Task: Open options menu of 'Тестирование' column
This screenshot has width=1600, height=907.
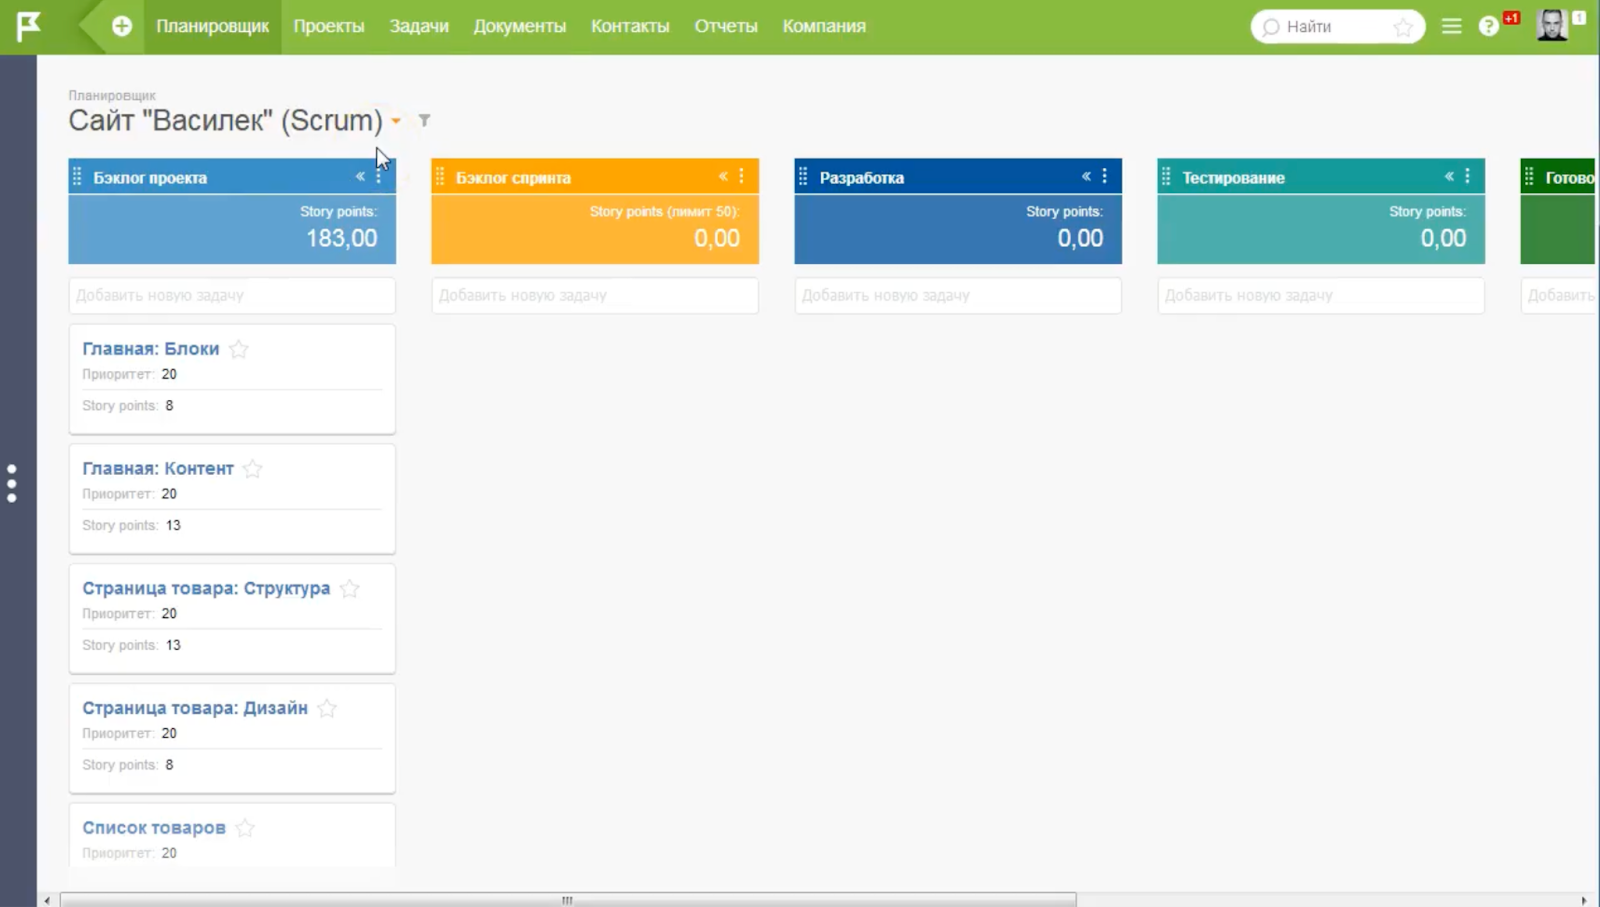Action: click(1468, 177)
